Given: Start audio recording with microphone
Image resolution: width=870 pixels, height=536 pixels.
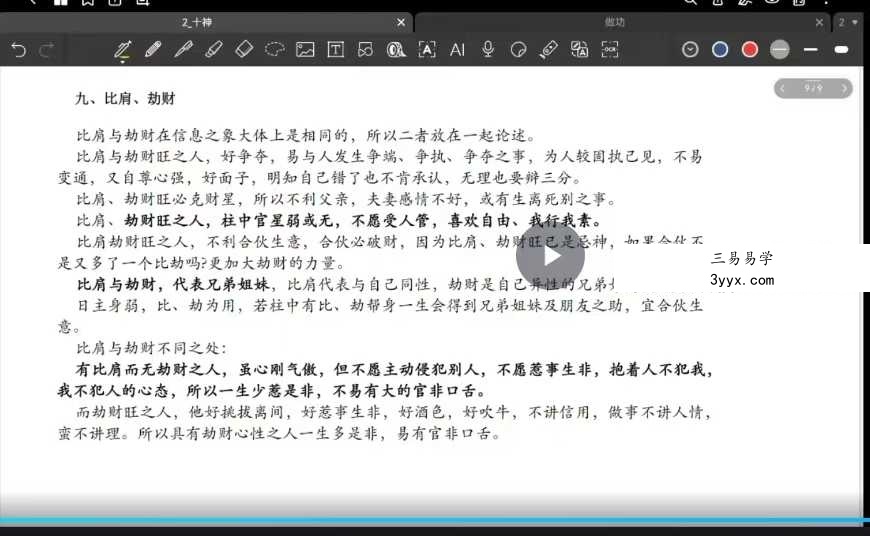Looking at the screenshot, I should pos(488,50).
